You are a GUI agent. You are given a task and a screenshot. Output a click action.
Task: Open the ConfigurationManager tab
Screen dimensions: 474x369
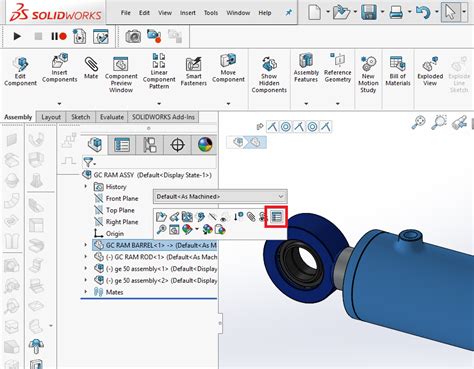click(150, 145)
